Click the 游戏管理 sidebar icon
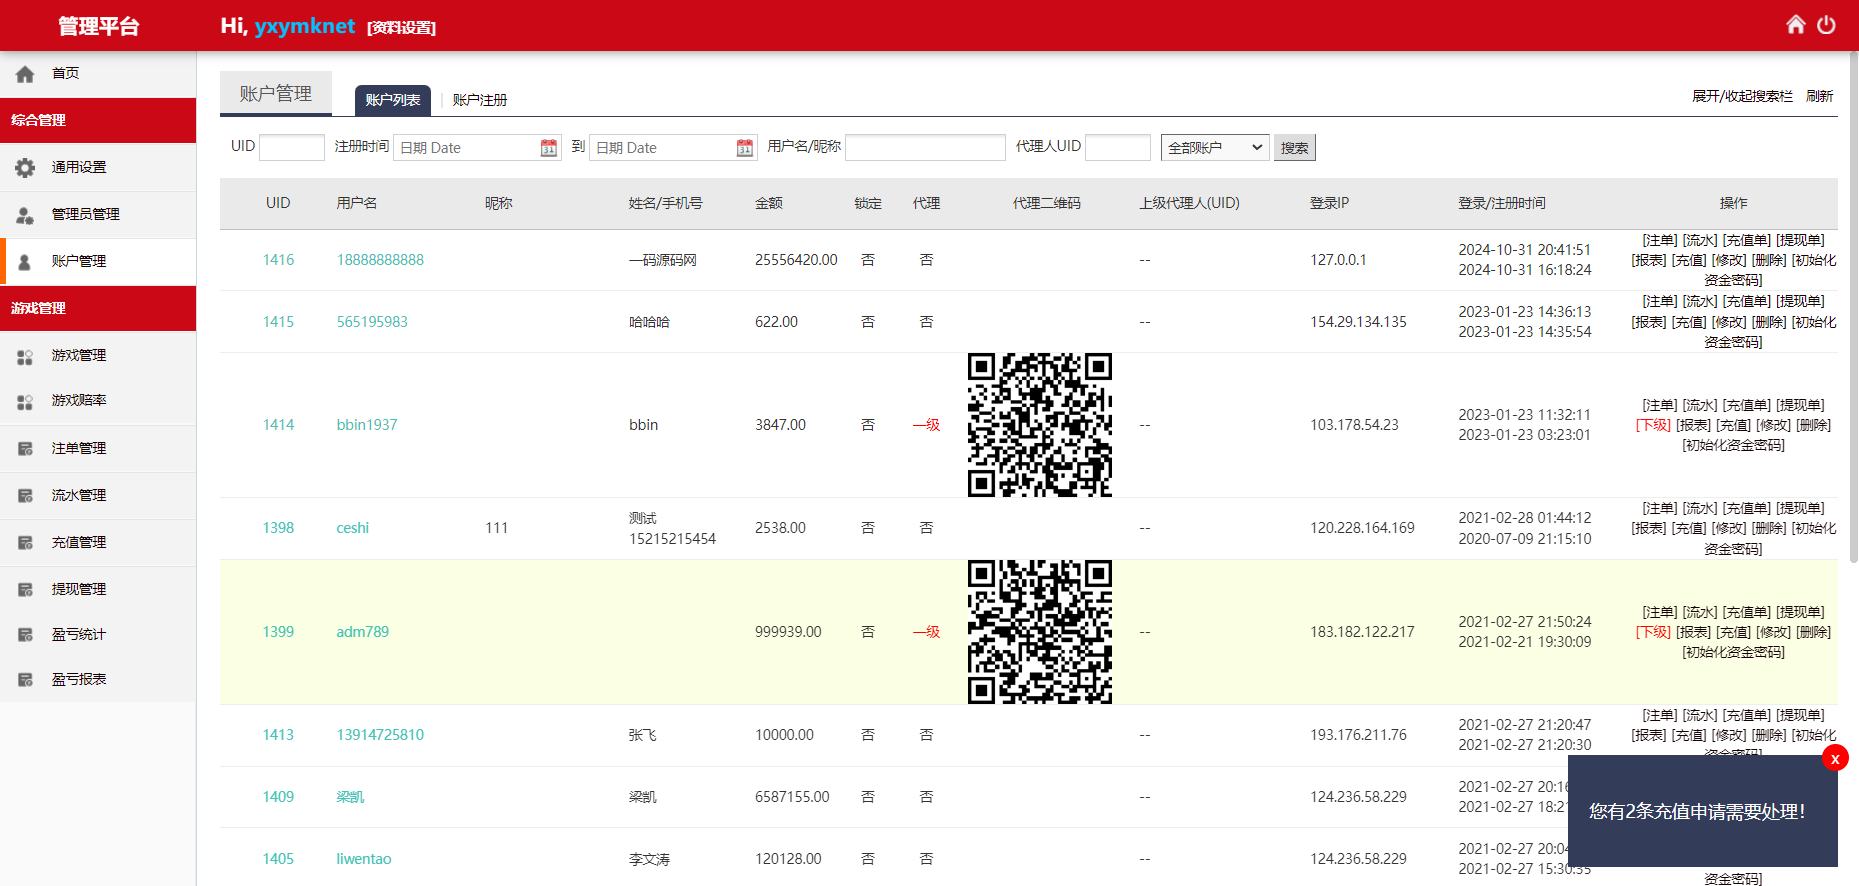 coord(25,355)
